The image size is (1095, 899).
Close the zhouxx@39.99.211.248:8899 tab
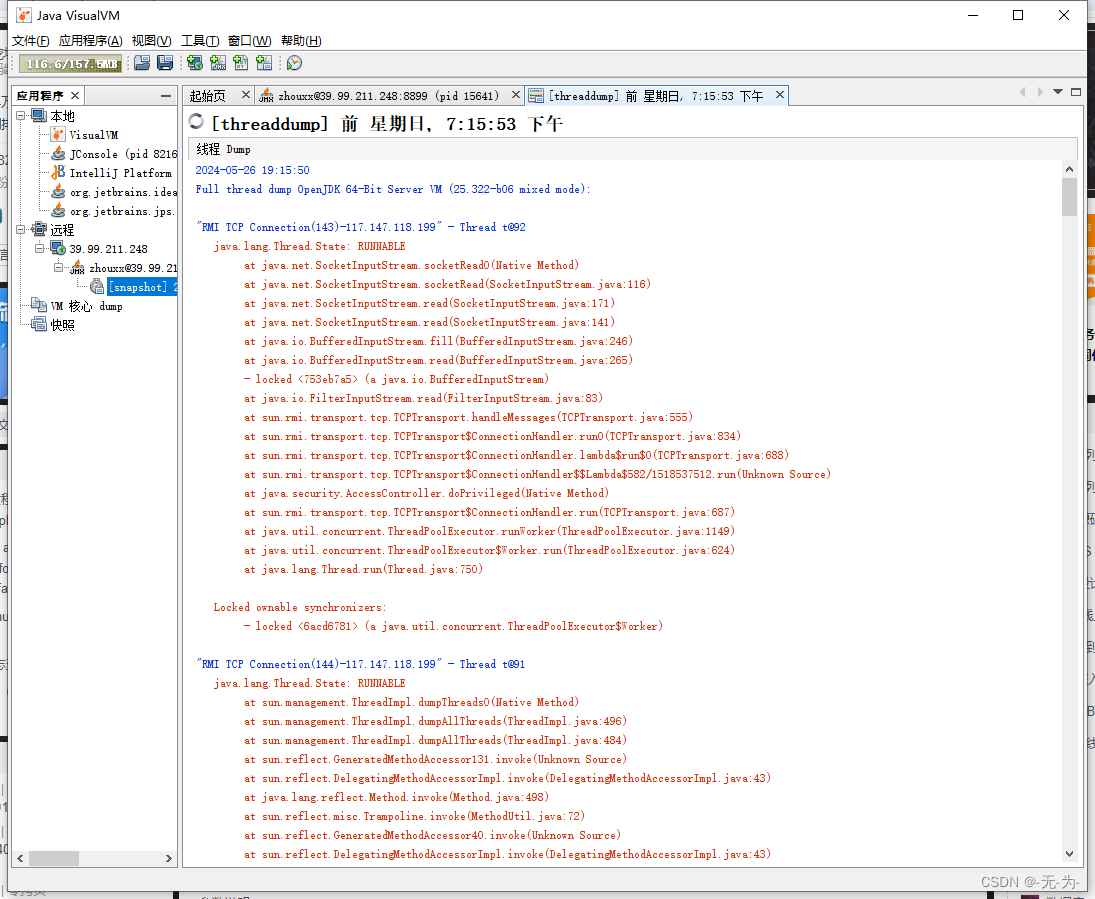click(516, 95)
